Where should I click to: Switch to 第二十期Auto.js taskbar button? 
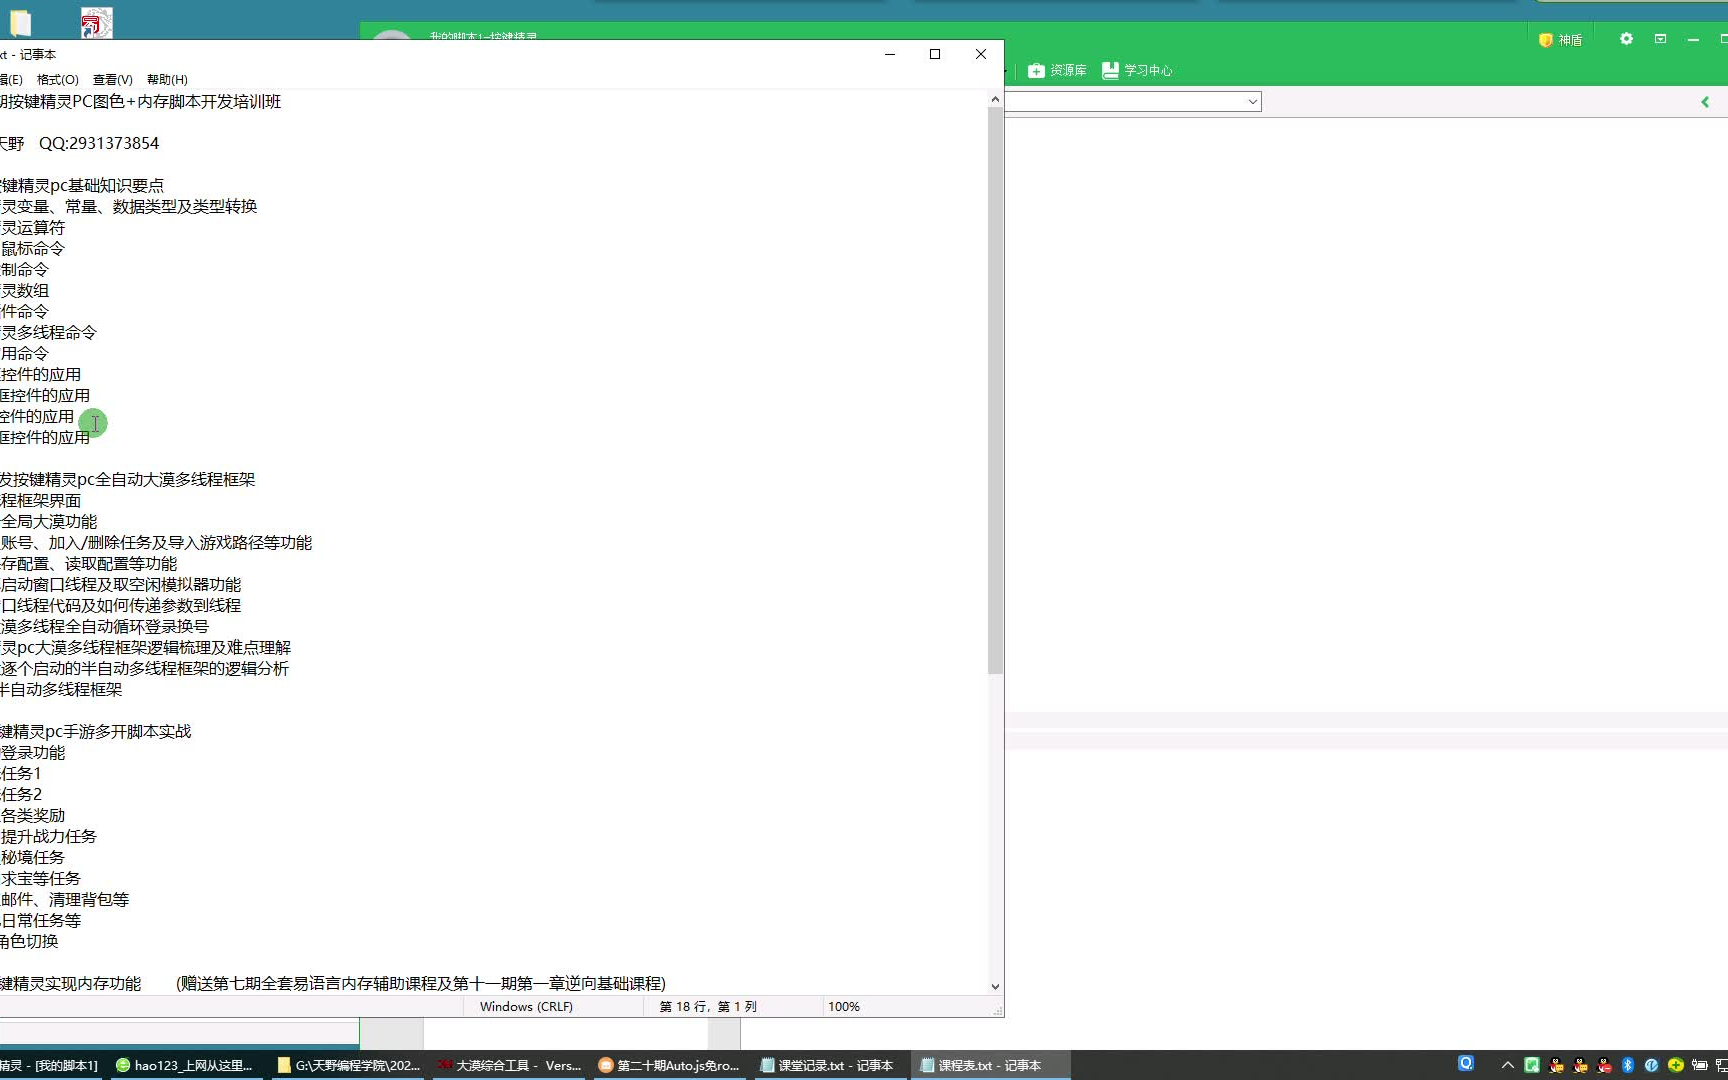coord(668,1065)
